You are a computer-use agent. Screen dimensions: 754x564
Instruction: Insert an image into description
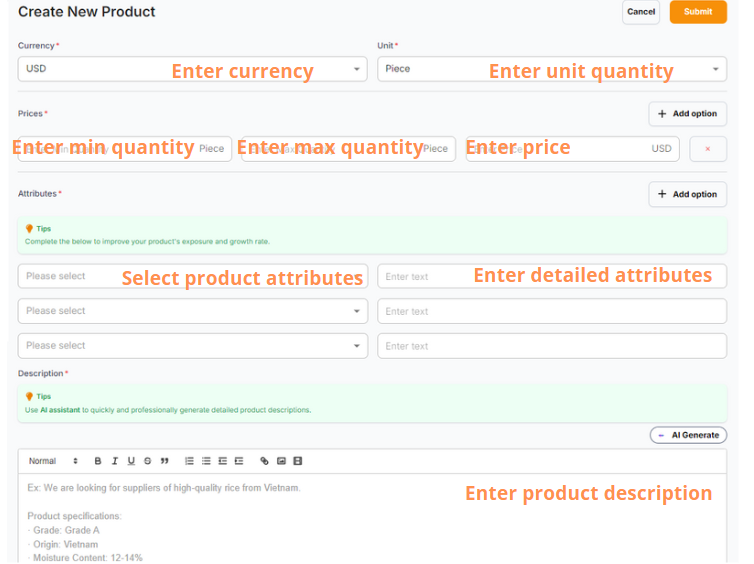(x=281, y=461)
